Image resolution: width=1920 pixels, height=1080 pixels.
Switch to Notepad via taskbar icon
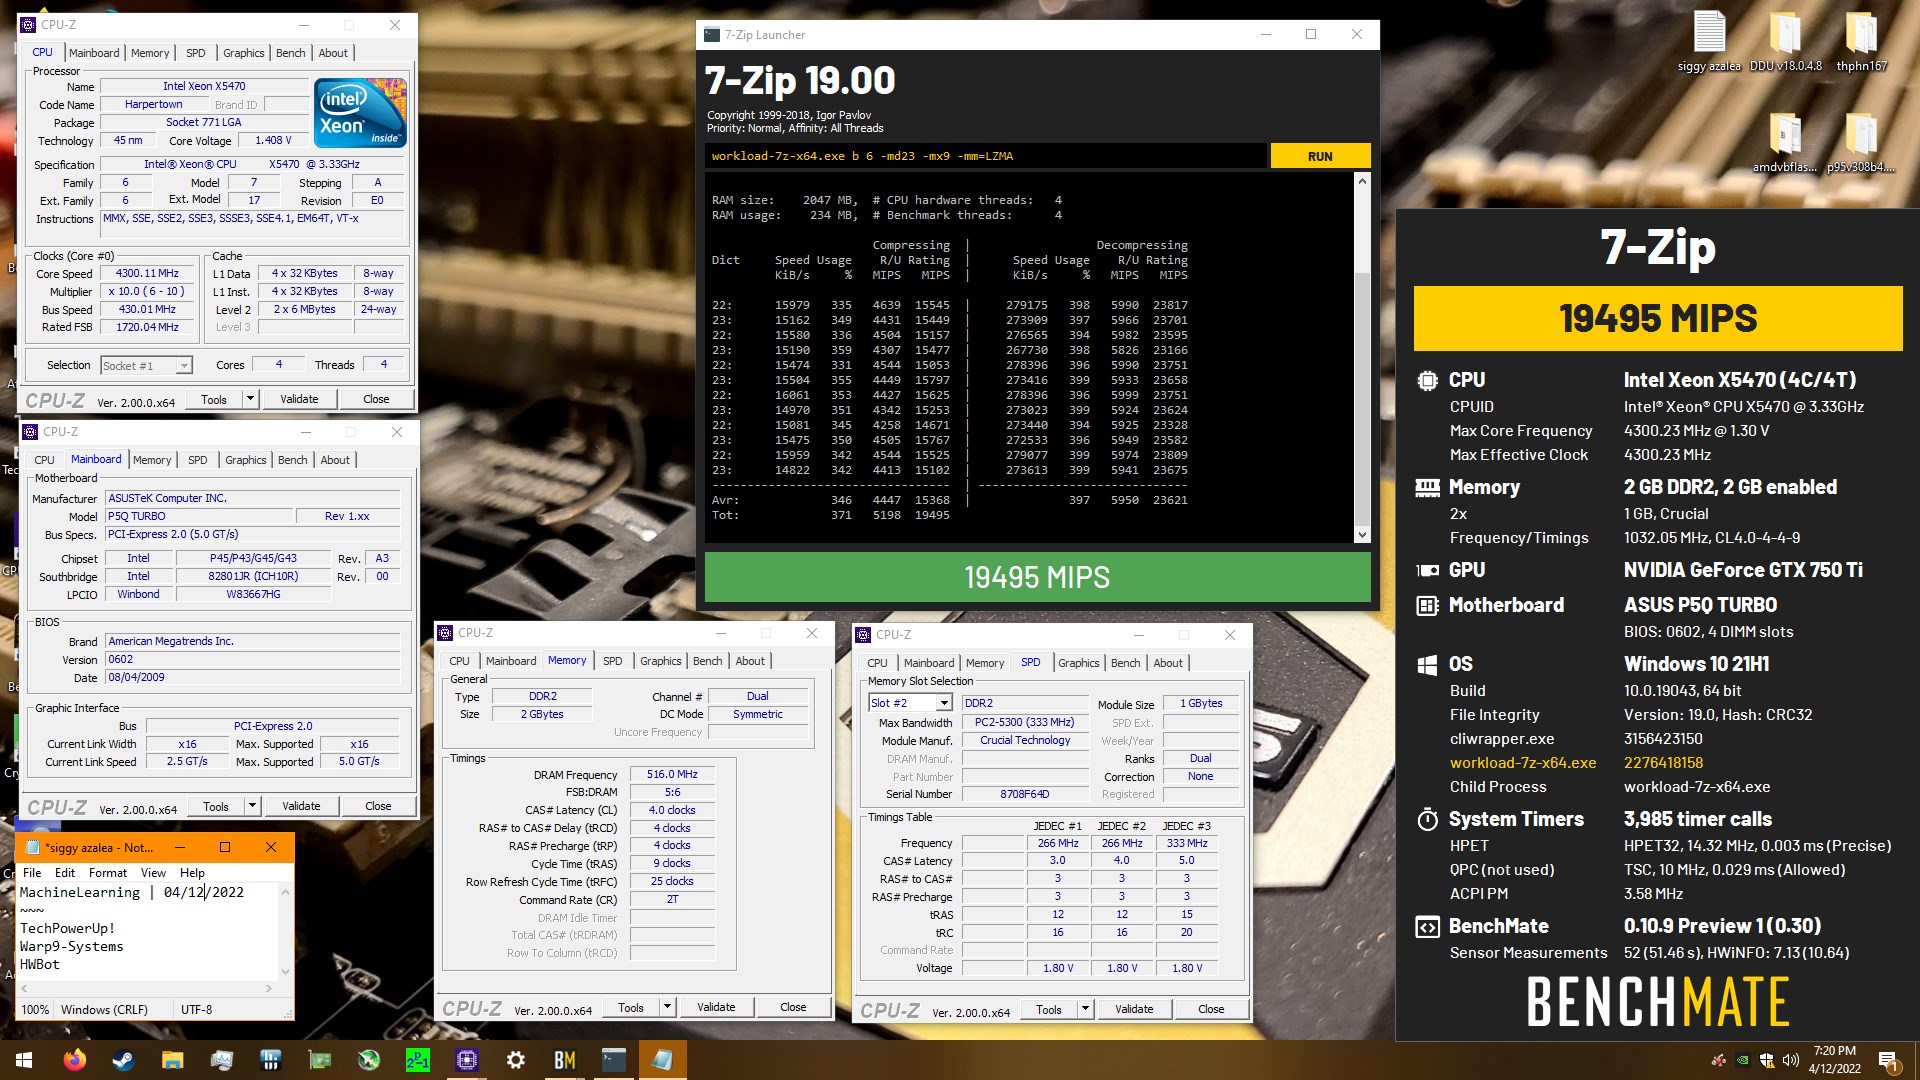(x=662, y=1060)
